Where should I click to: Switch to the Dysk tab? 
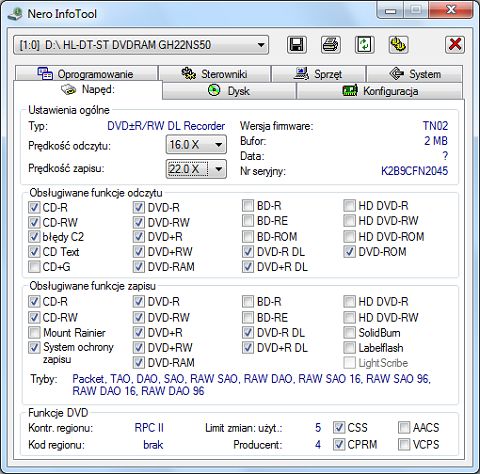[229, 91]
